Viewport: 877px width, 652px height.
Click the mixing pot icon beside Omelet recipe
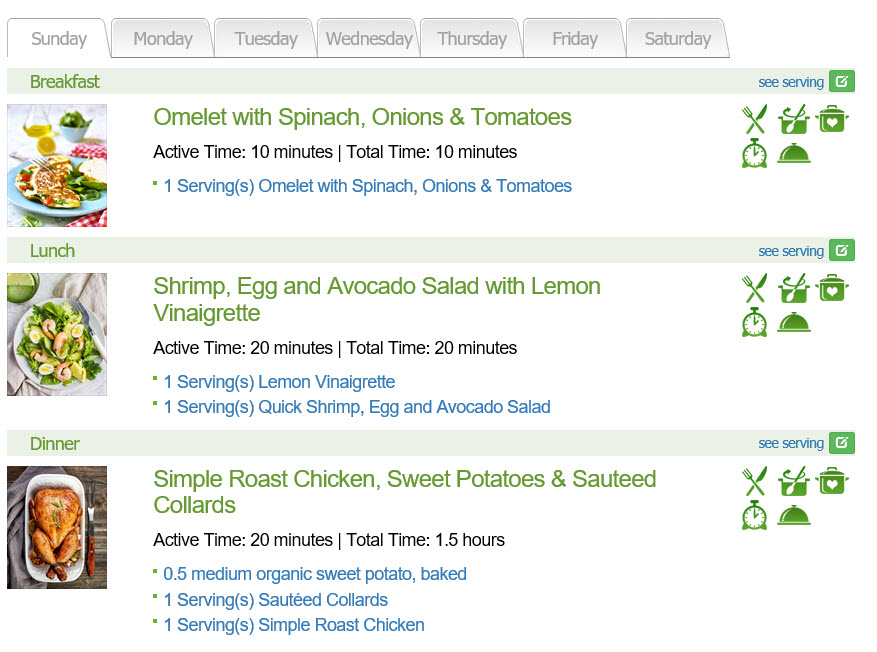pos(793,119)
